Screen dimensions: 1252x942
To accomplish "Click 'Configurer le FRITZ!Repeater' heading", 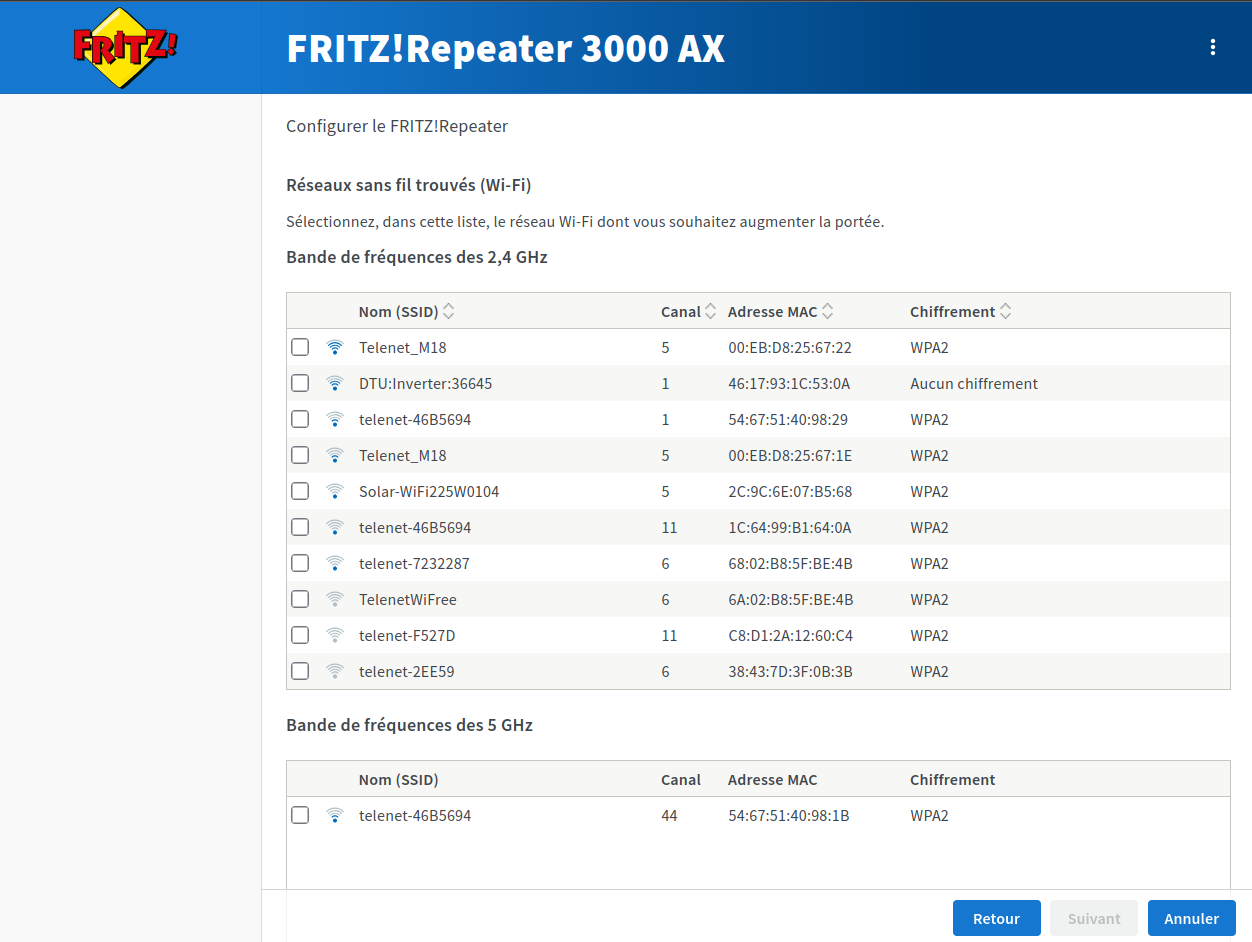I will tap(397, 126).
